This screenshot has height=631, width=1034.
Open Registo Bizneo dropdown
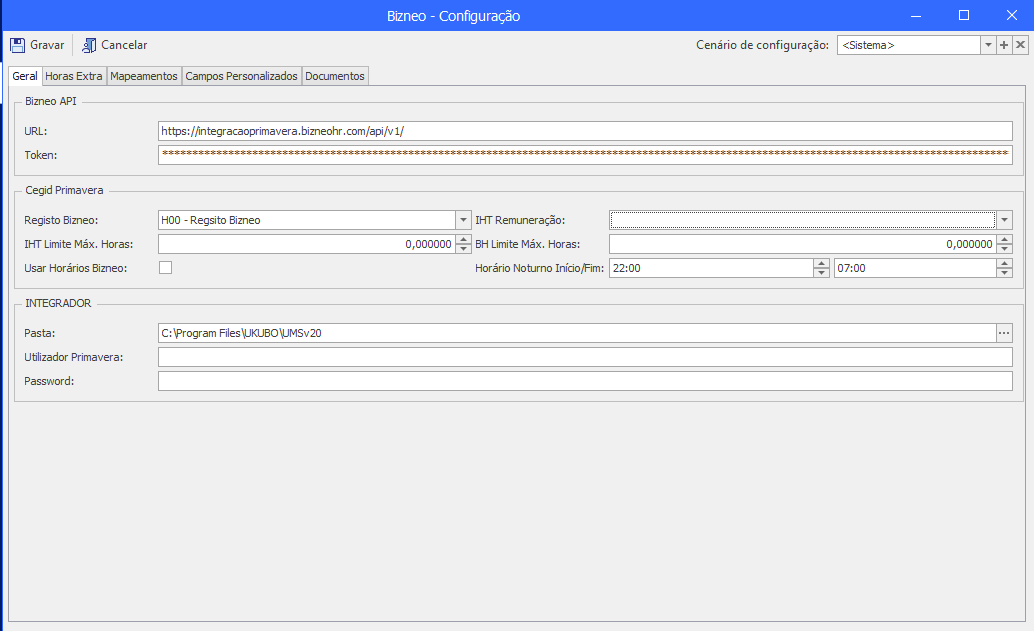click(463, 220)
